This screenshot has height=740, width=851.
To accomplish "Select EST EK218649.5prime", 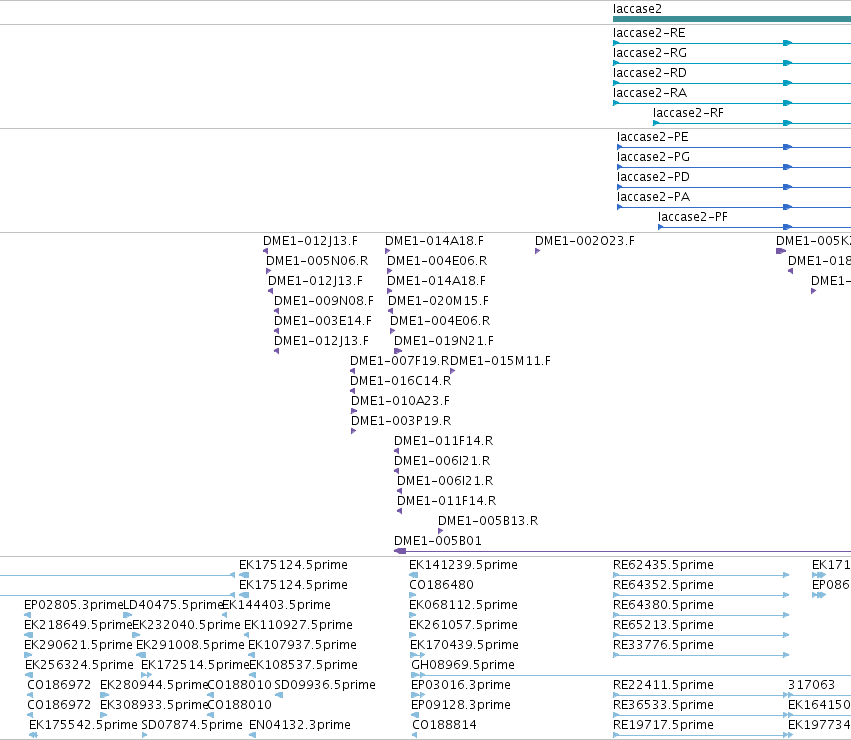I will (78, 625).
